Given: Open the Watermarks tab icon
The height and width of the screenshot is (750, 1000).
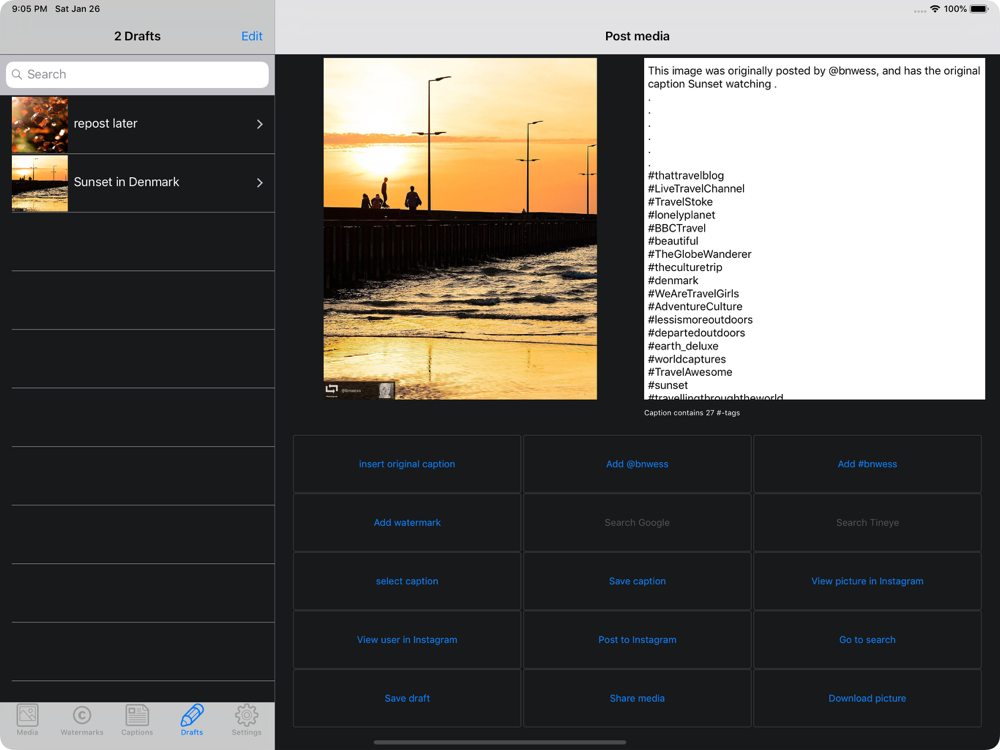Looking at the screenshot, I should 82,716.
